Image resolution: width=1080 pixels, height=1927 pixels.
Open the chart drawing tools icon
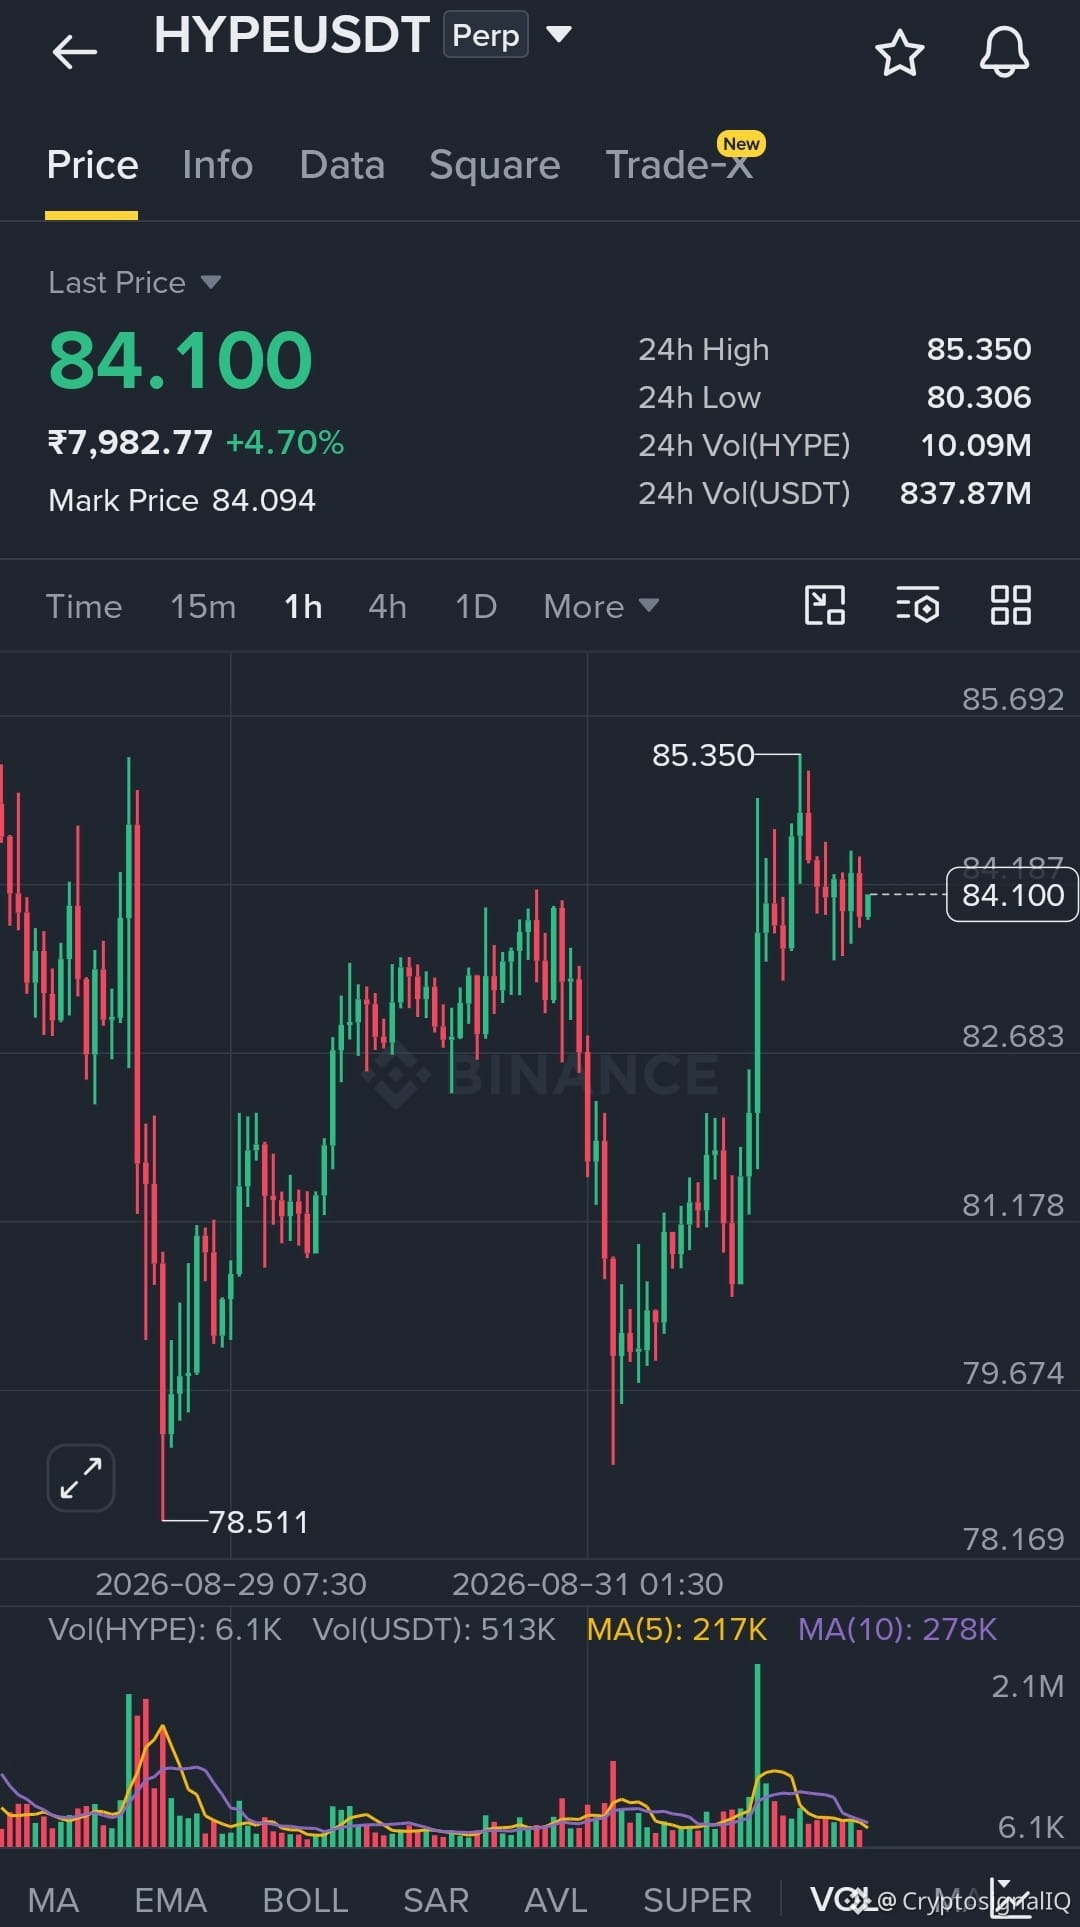825,606
